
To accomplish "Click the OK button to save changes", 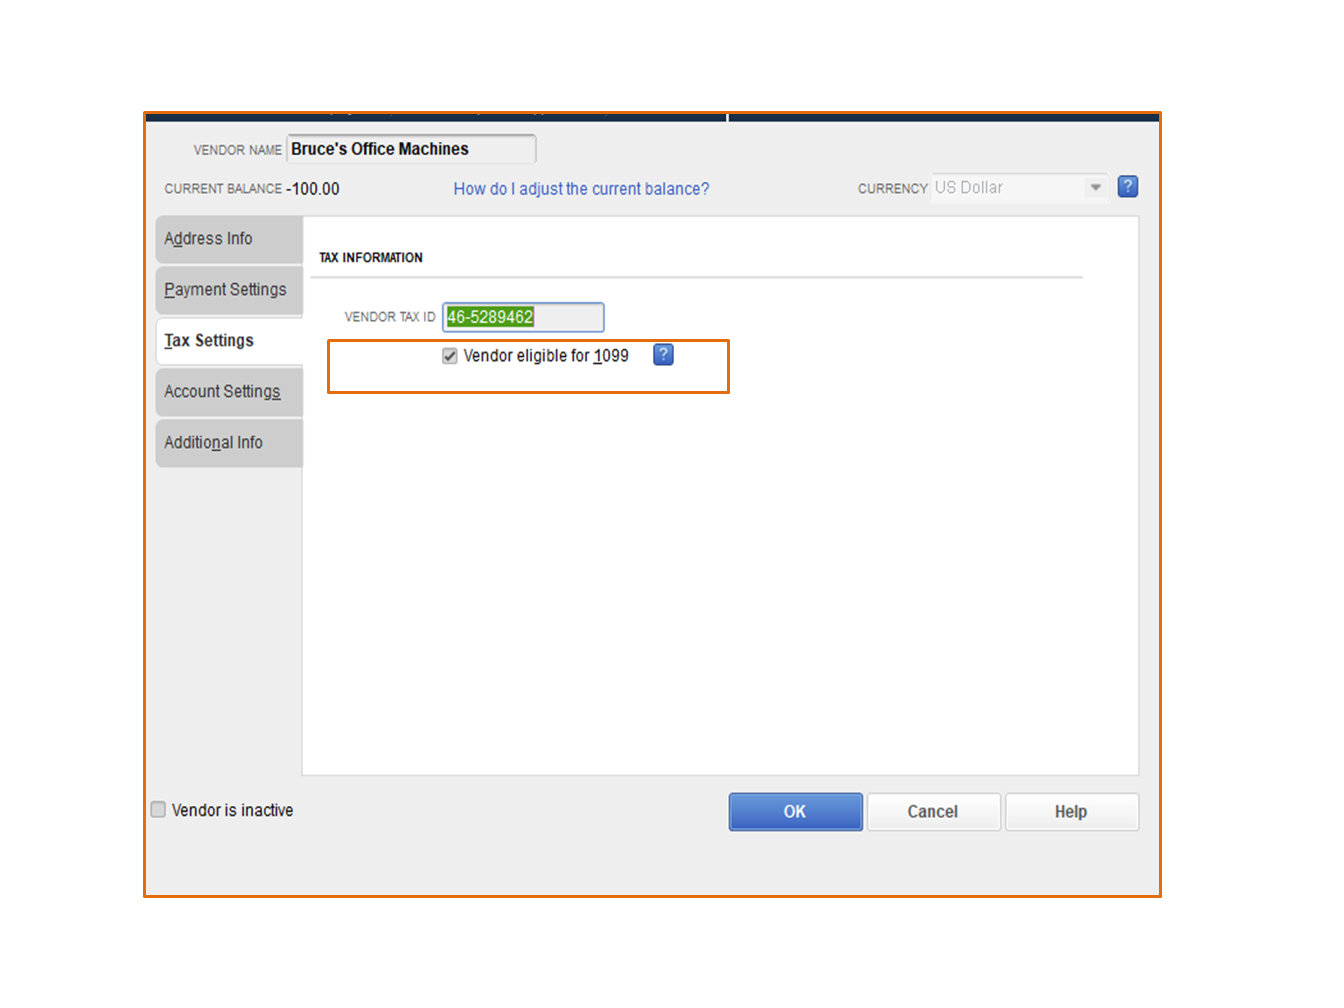I will click(x=795, y=811).
